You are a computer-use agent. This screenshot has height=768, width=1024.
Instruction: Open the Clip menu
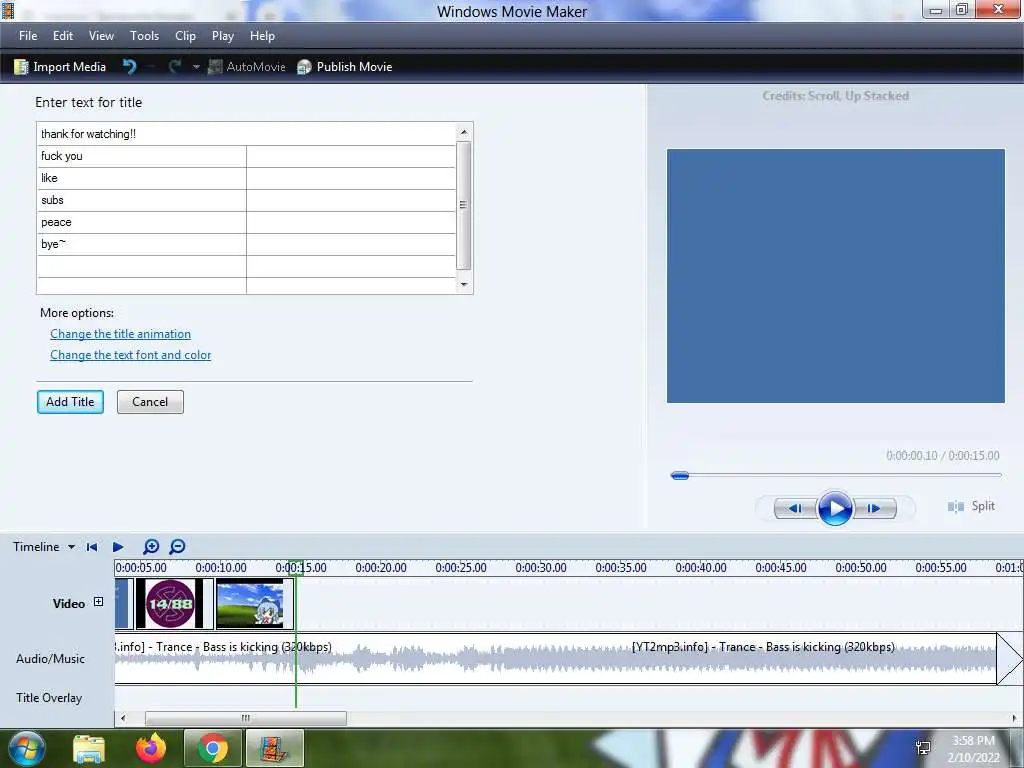(185, 36)
